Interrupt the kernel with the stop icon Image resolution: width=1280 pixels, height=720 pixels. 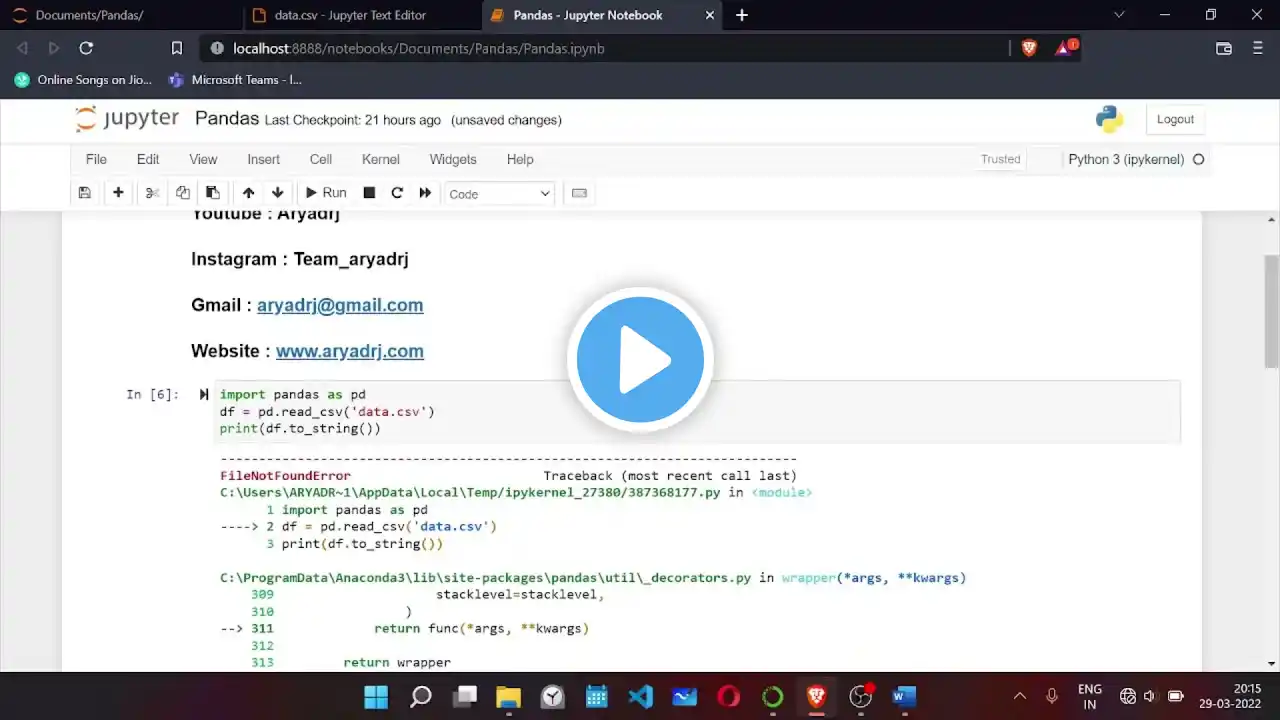click(369, 193)
